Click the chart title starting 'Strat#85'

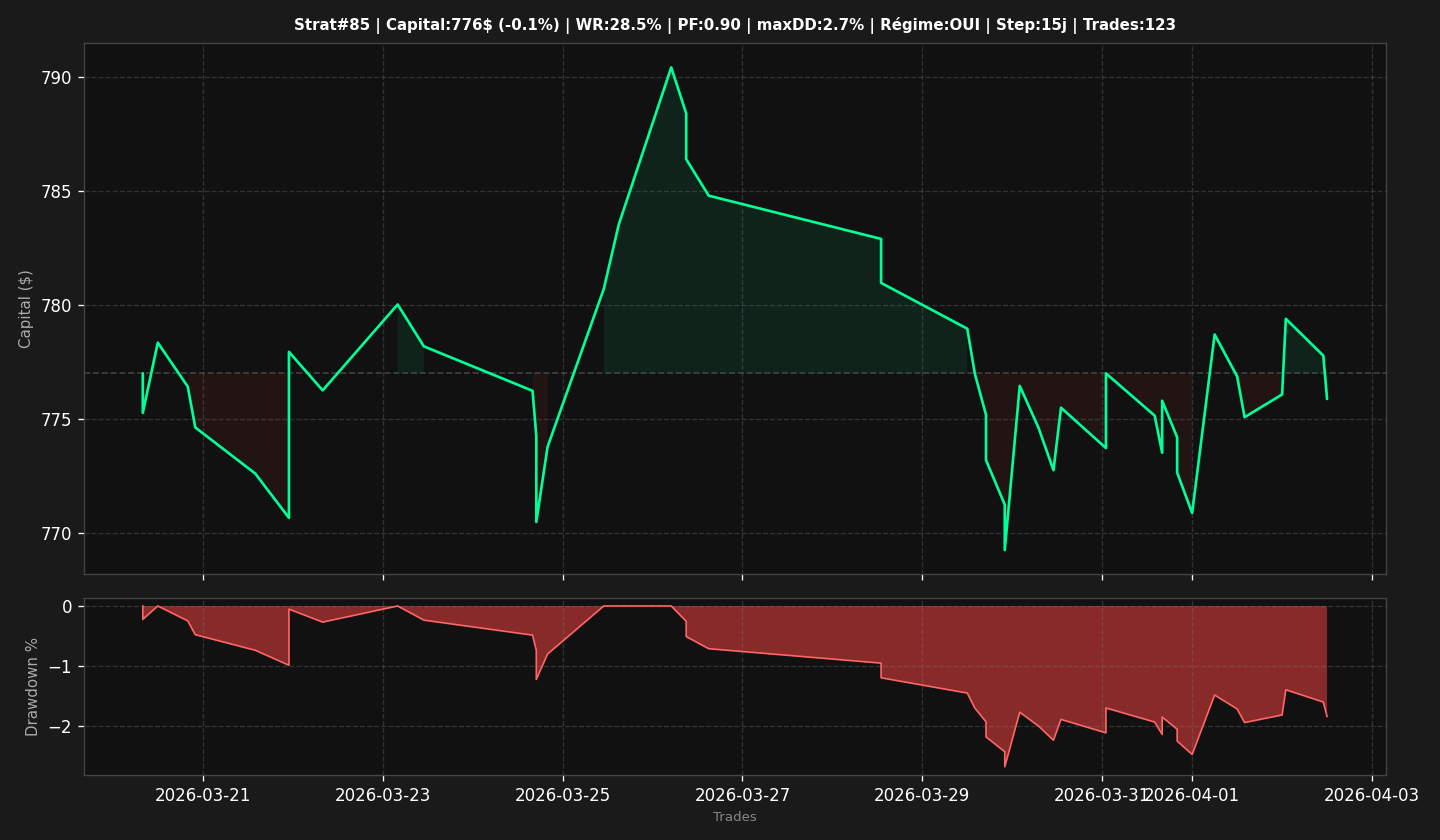click(x=735, y=25)
